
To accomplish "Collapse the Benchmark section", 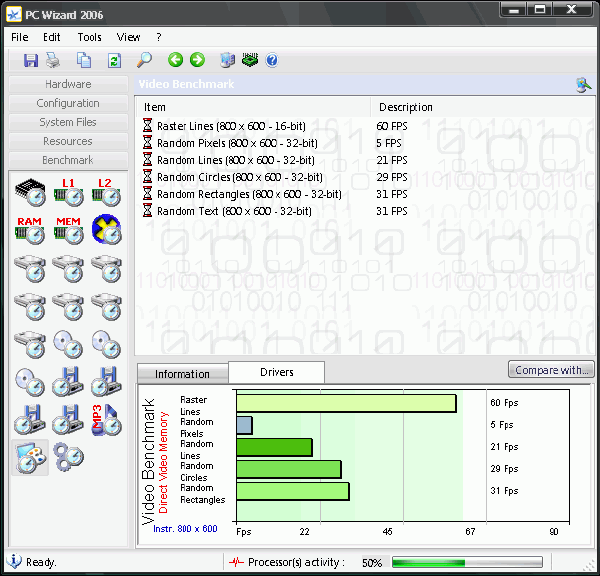I will pos(68,160).
